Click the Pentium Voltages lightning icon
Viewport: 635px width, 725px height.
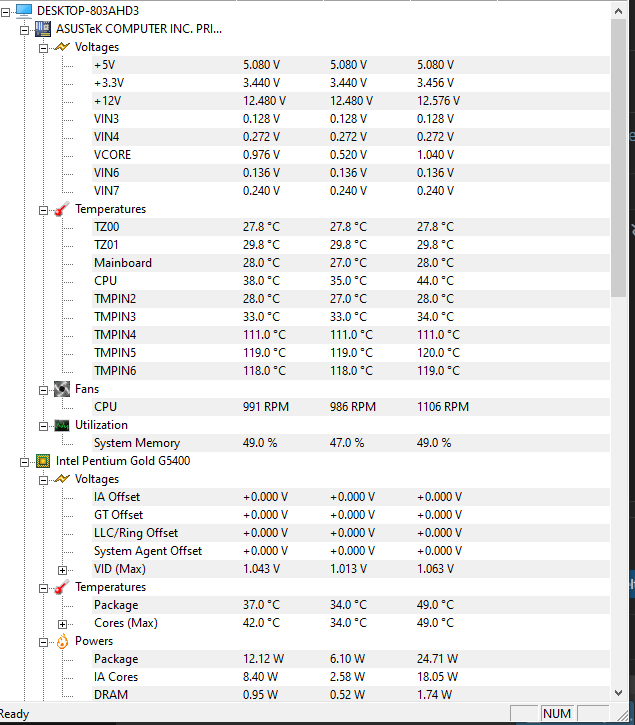62,479
